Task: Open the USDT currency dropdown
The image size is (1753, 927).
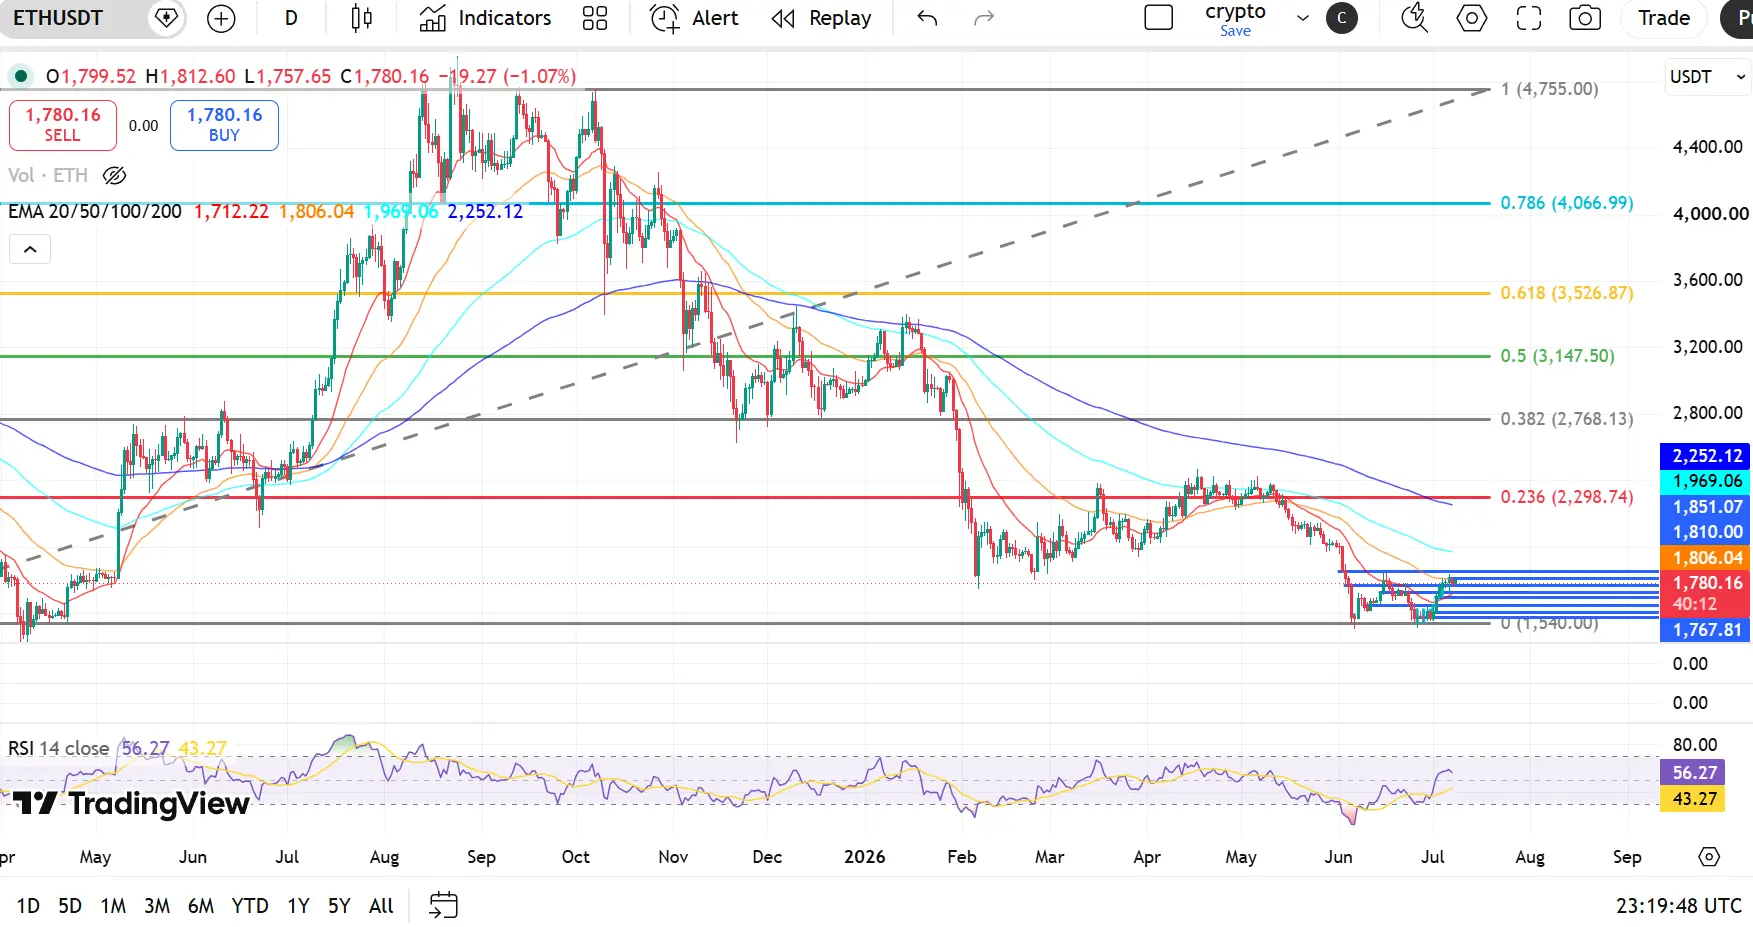Action: (x=1708, y=77)
